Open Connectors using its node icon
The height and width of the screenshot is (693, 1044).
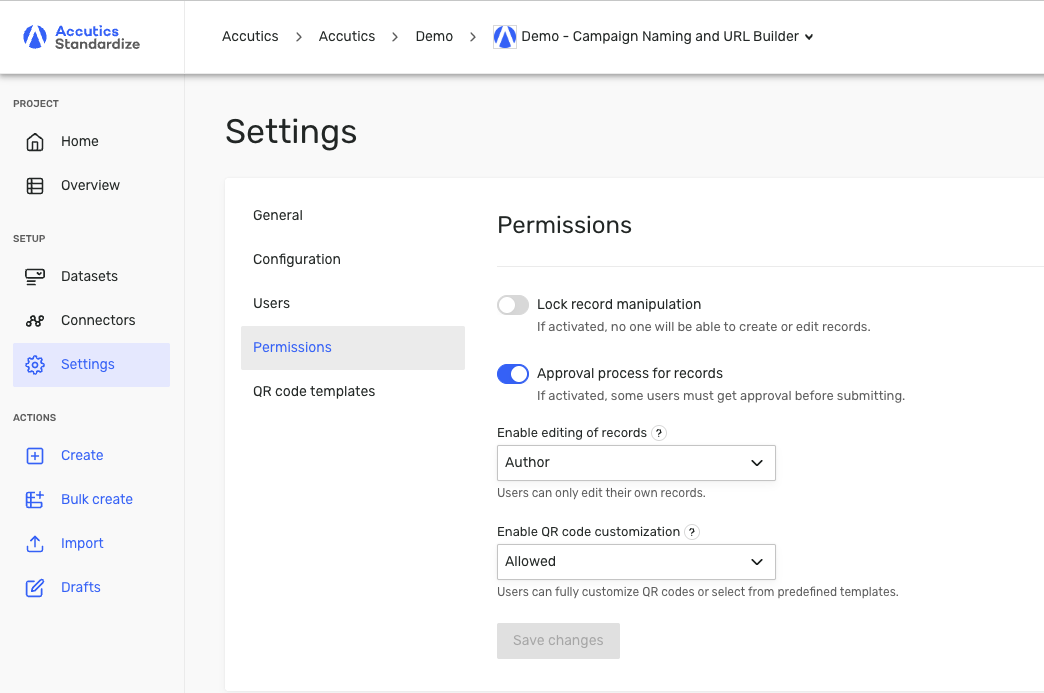[x=35, y=321]
